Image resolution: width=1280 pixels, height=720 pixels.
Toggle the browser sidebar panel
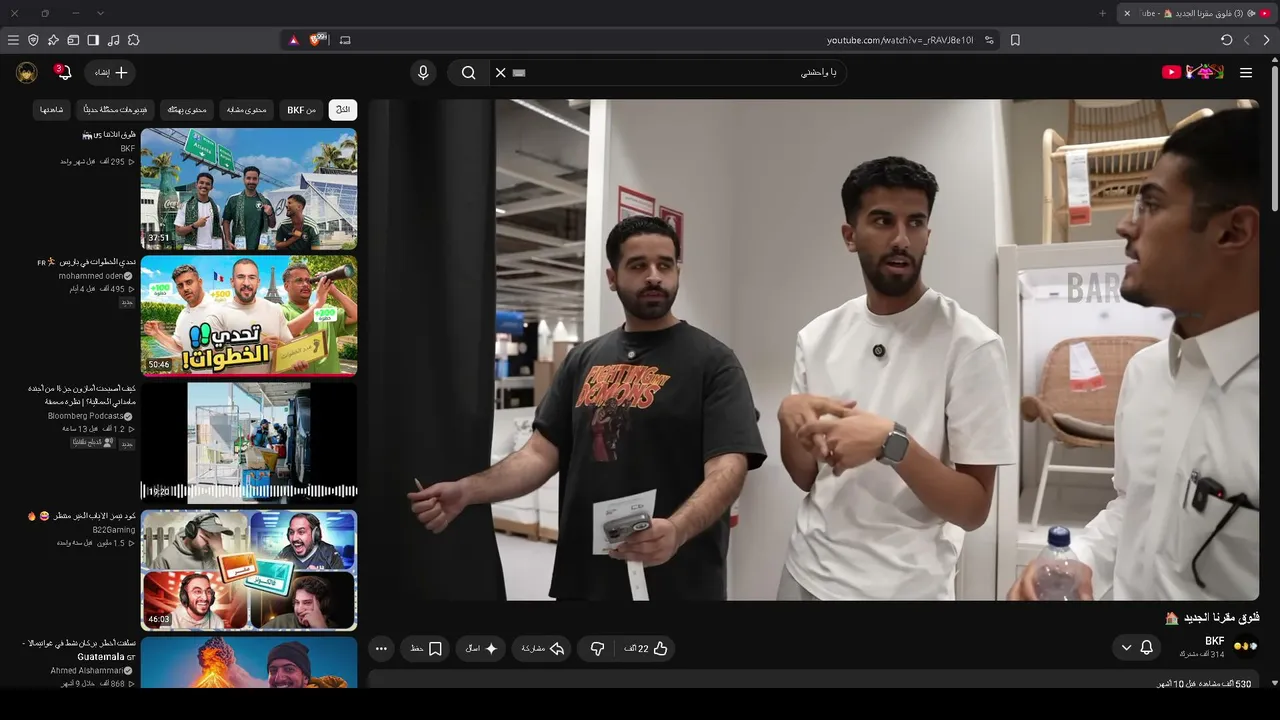coord(93,40)
